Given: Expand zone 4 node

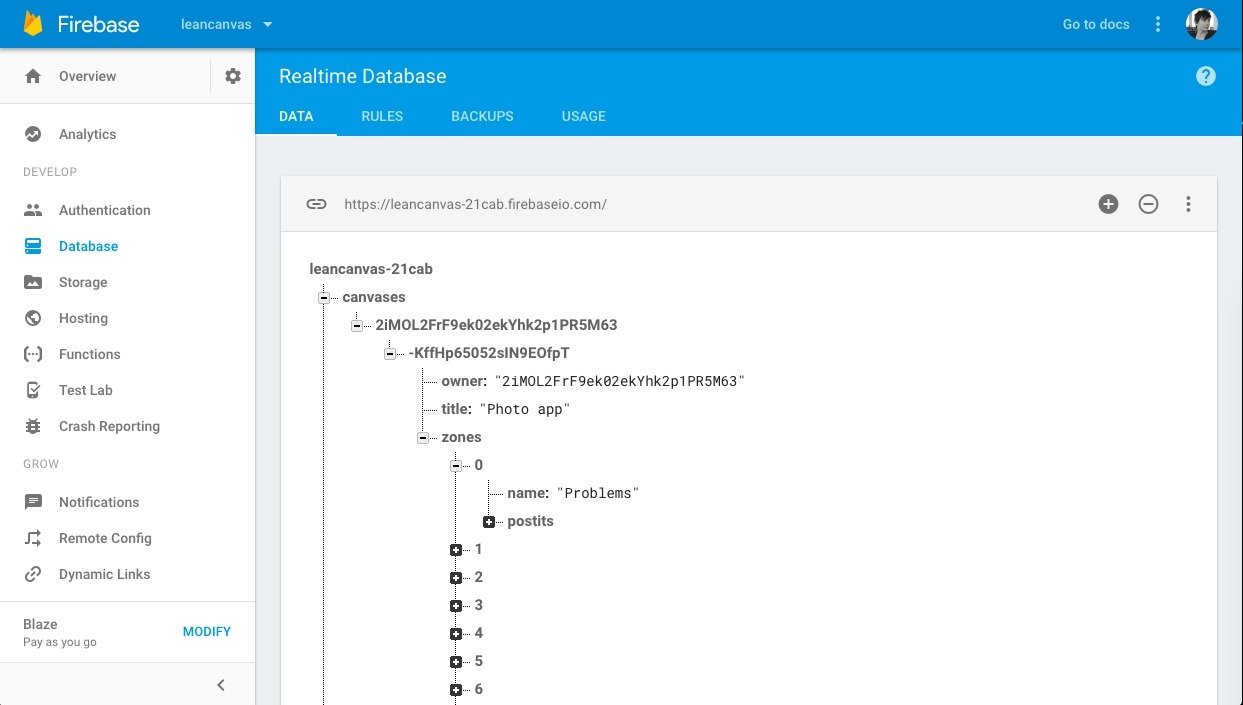Looking at the screenshot, I should 455,634.
